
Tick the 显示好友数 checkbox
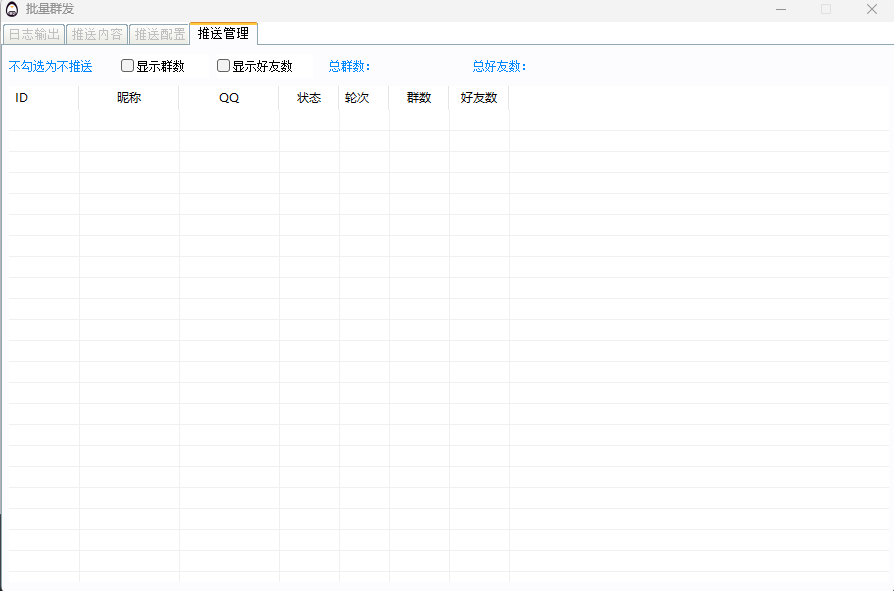[x=224, y=66]
